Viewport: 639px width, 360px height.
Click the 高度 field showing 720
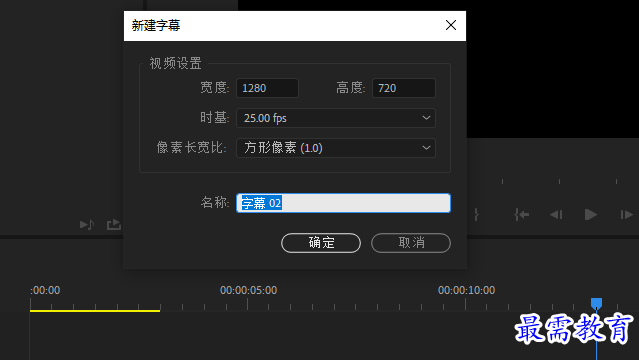[403, 88]
